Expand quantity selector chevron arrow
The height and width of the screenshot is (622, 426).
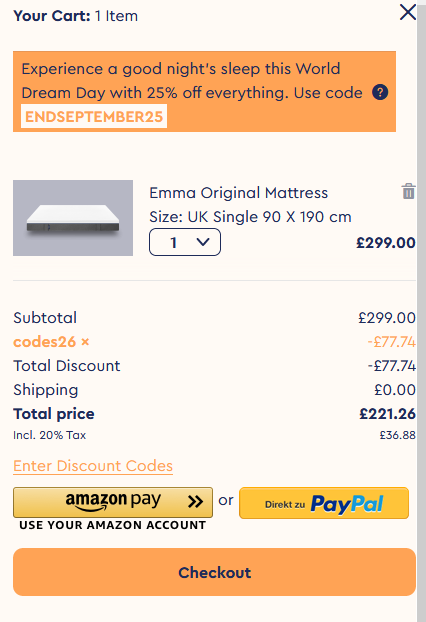point(203,242)
